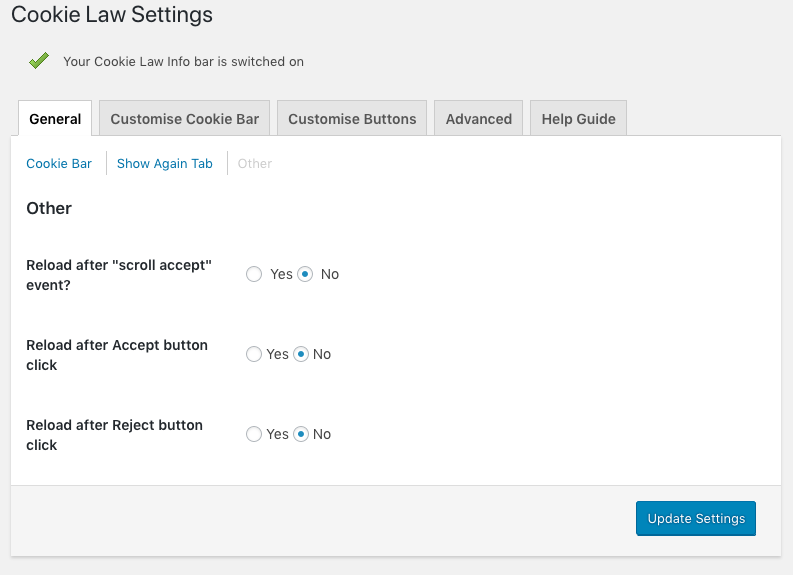Screen dimensions: 793x575
Task: Select Yes for reload after scroll accept
Action: point(254,274)
